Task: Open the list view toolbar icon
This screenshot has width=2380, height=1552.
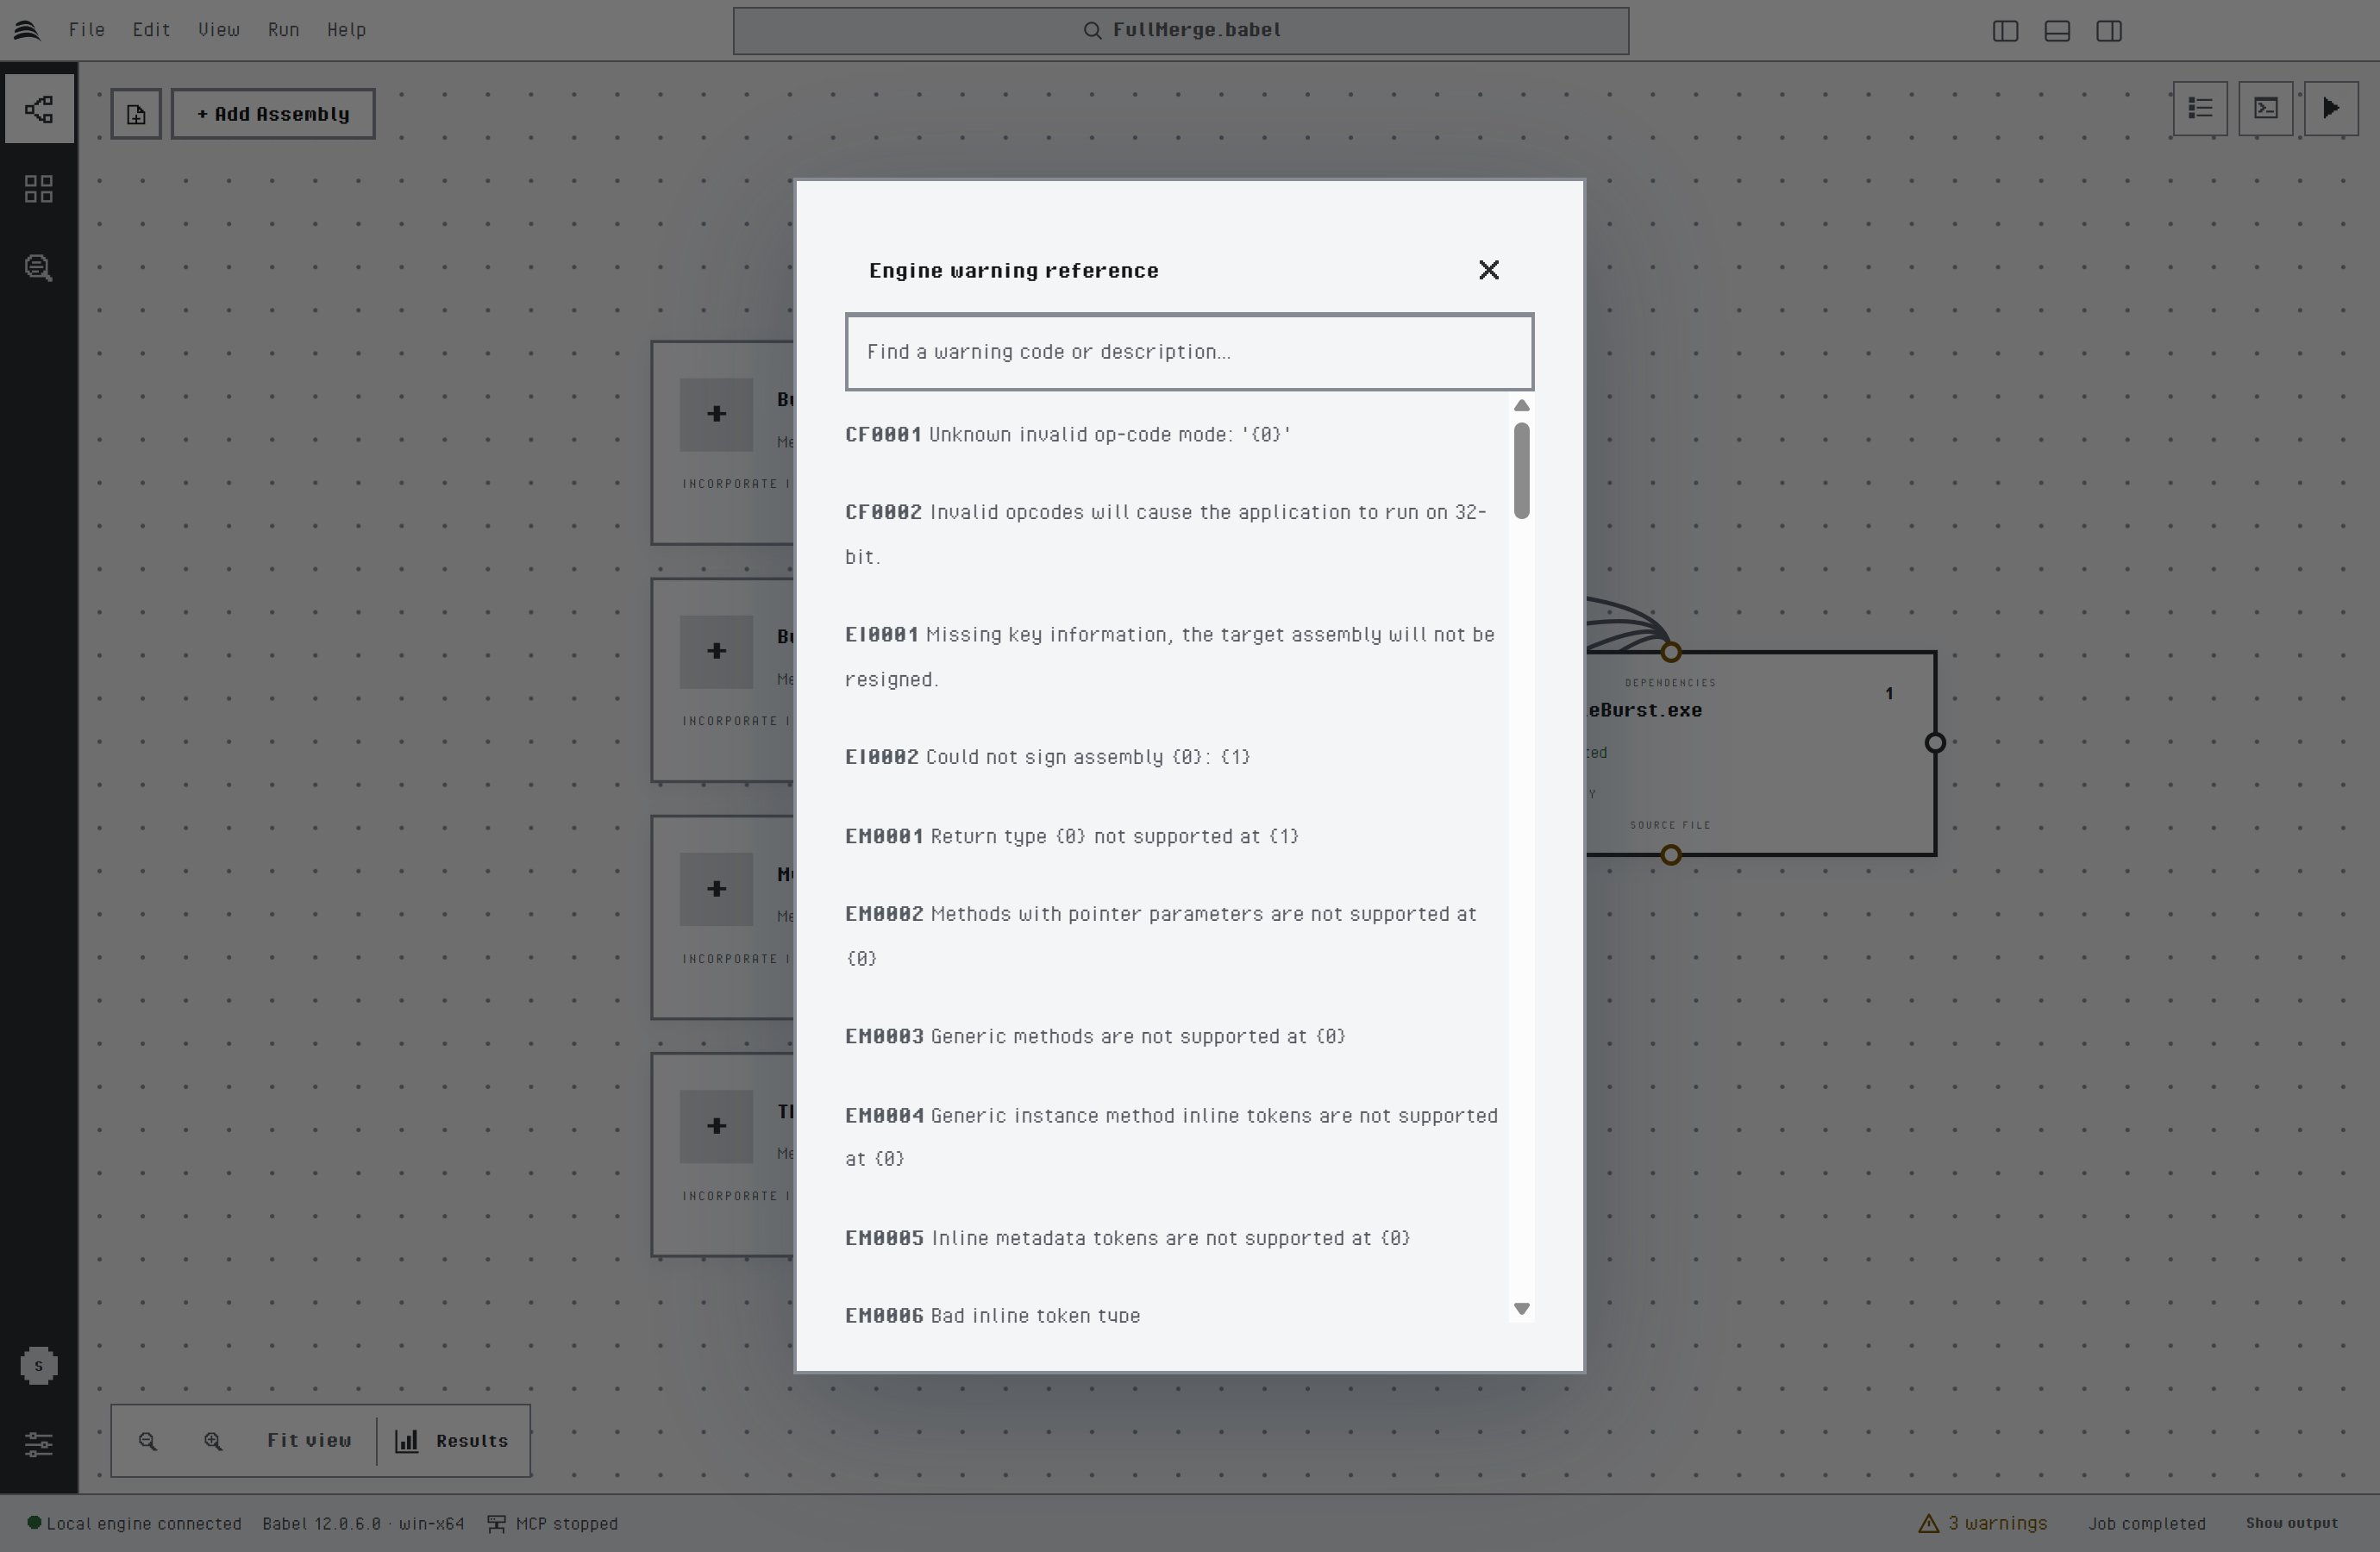Action: 2200,108
